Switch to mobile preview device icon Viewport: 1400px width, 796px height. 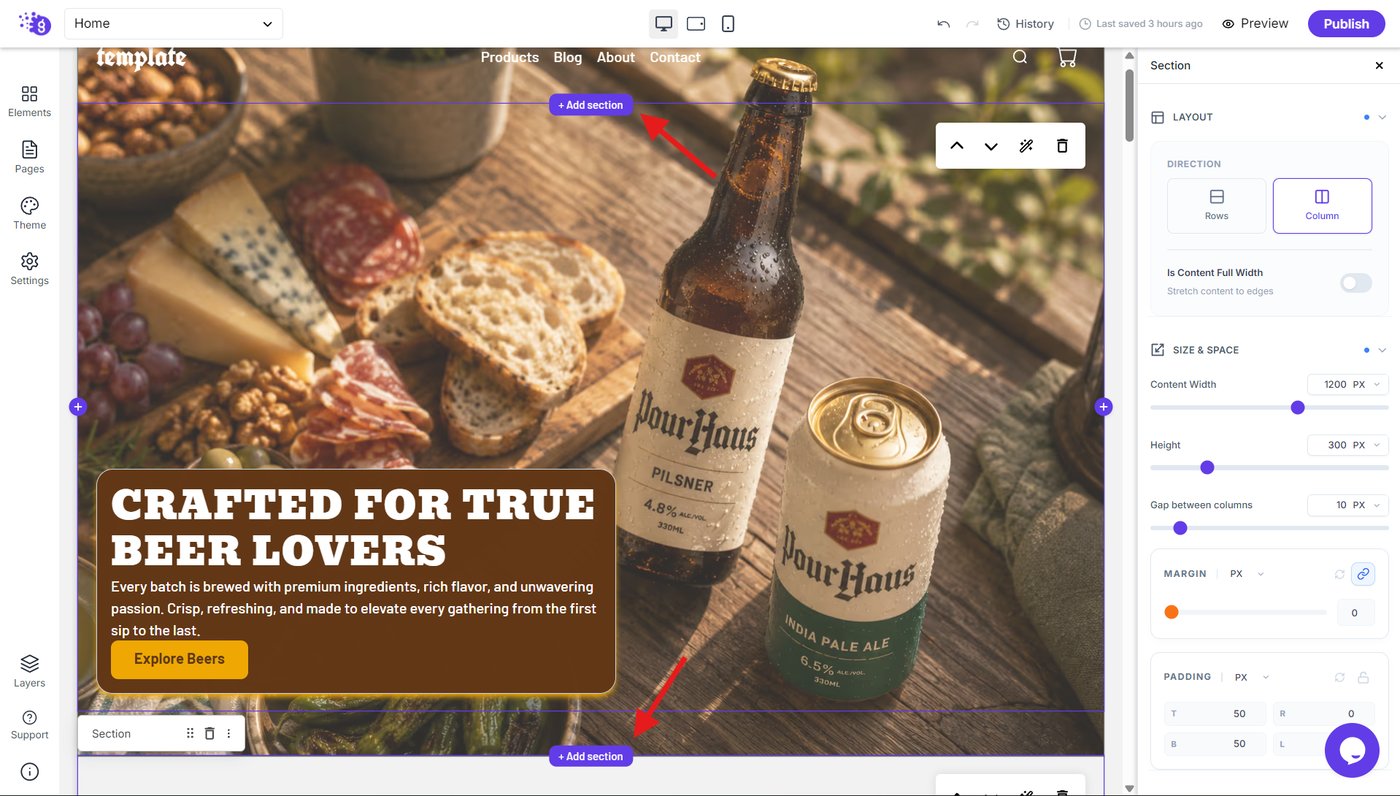728,23
